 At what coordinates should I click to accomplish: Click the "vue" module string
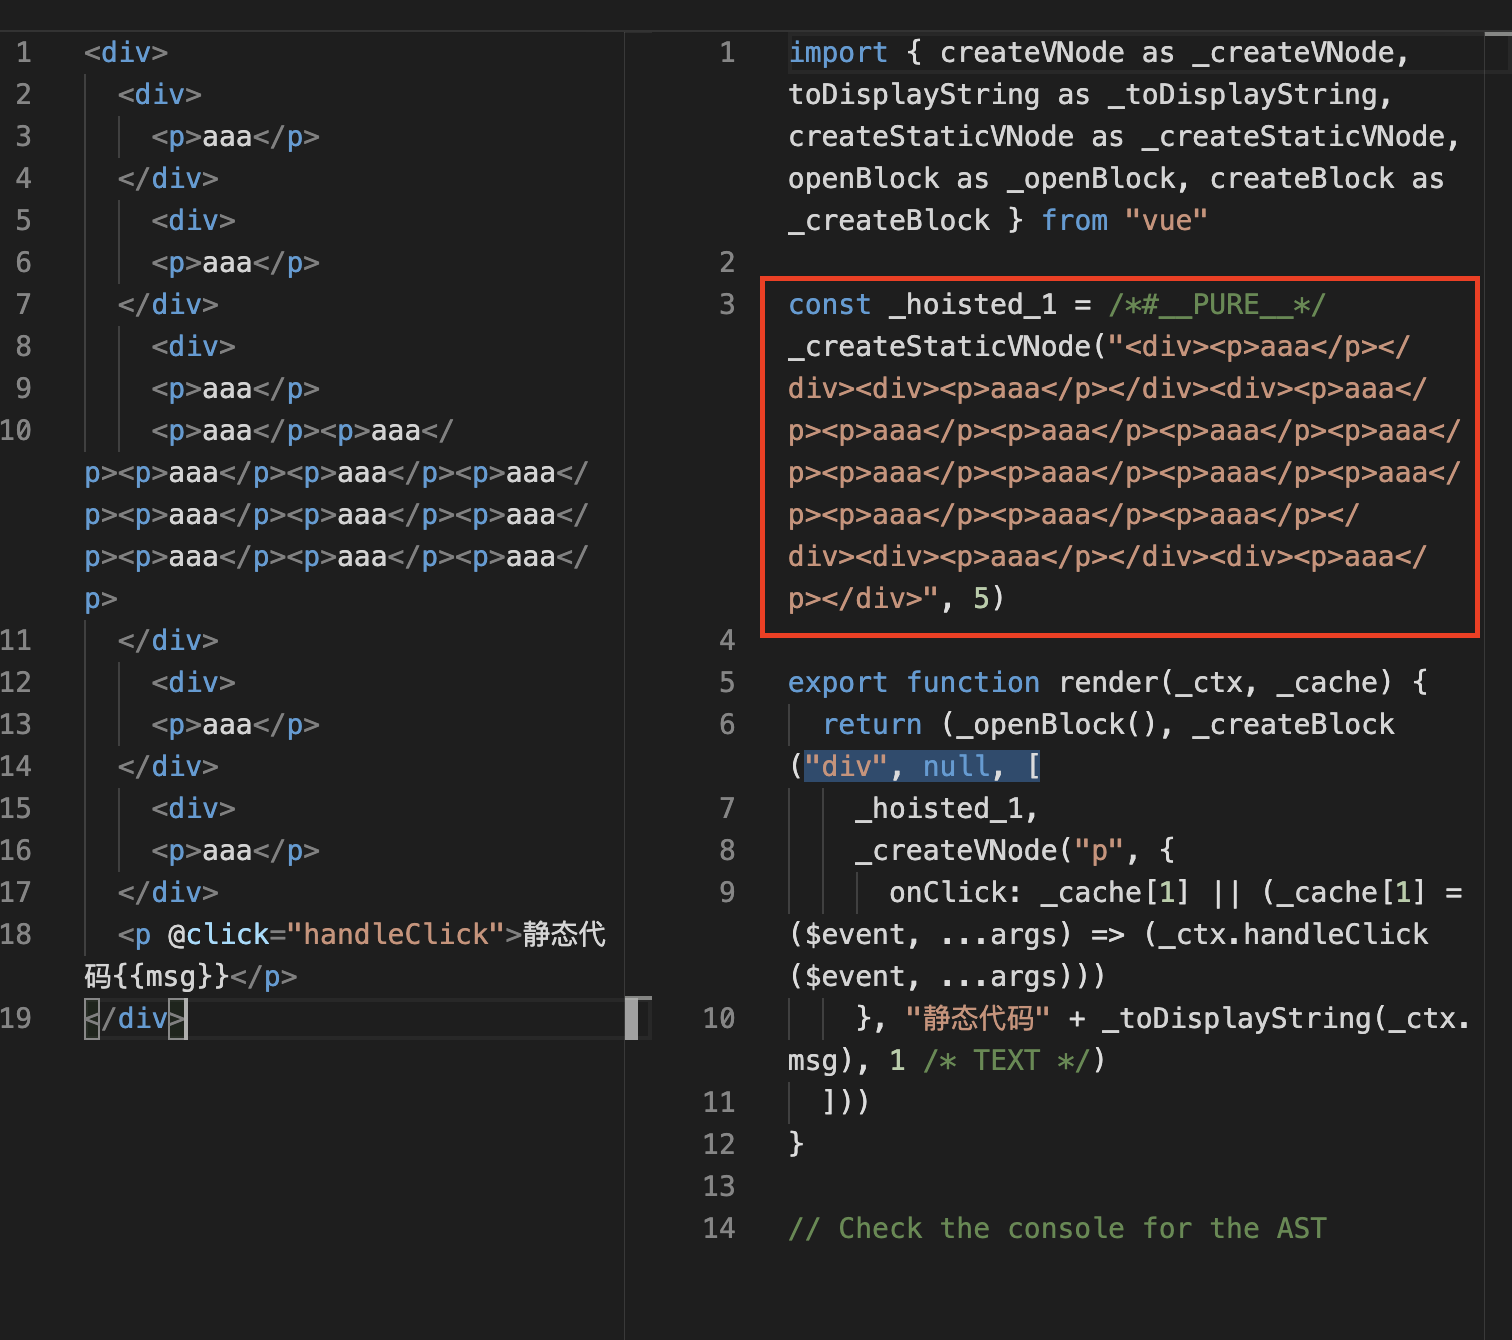[1166, 220]
